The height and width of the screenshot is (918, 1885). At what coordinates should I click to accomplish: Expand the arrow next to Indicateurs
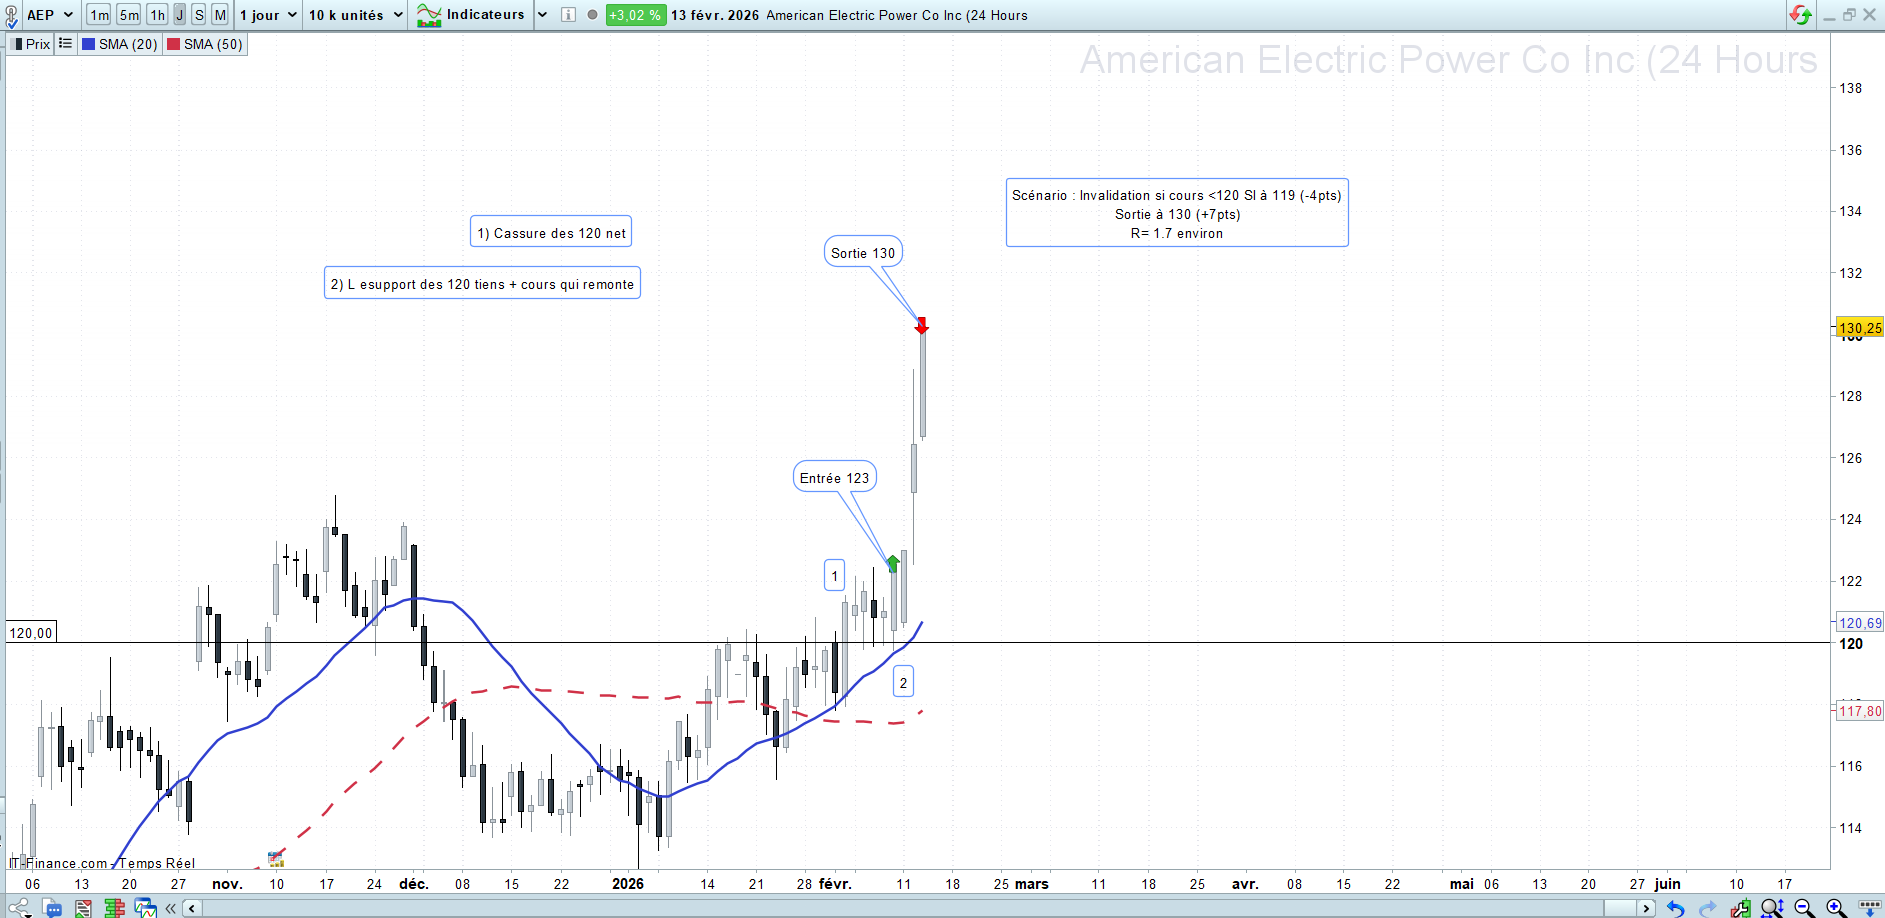coord(542,15)
